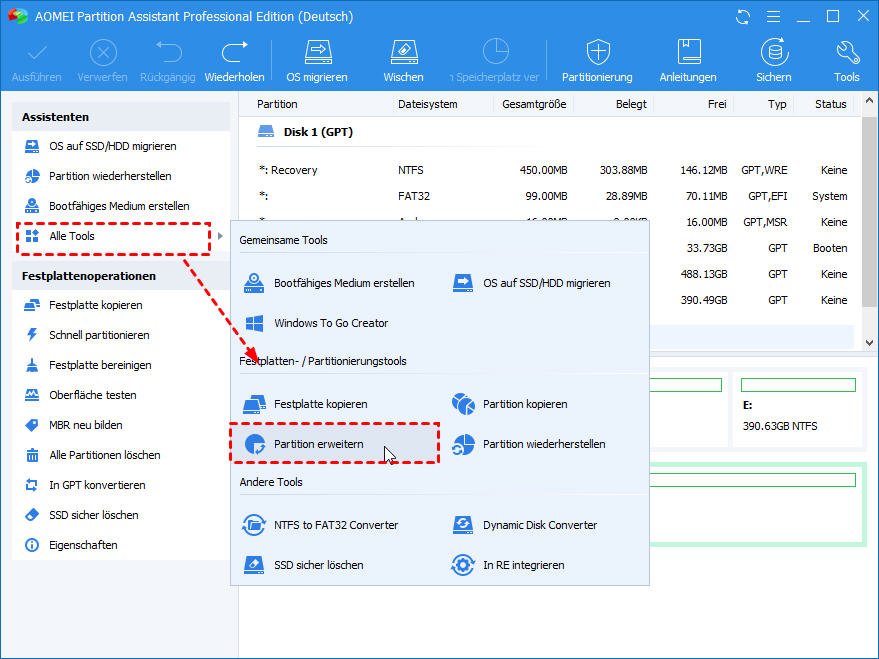Select the Wischen toolbar tool
The width and height of the screenshot is (879, 659).
coord(403,61)
